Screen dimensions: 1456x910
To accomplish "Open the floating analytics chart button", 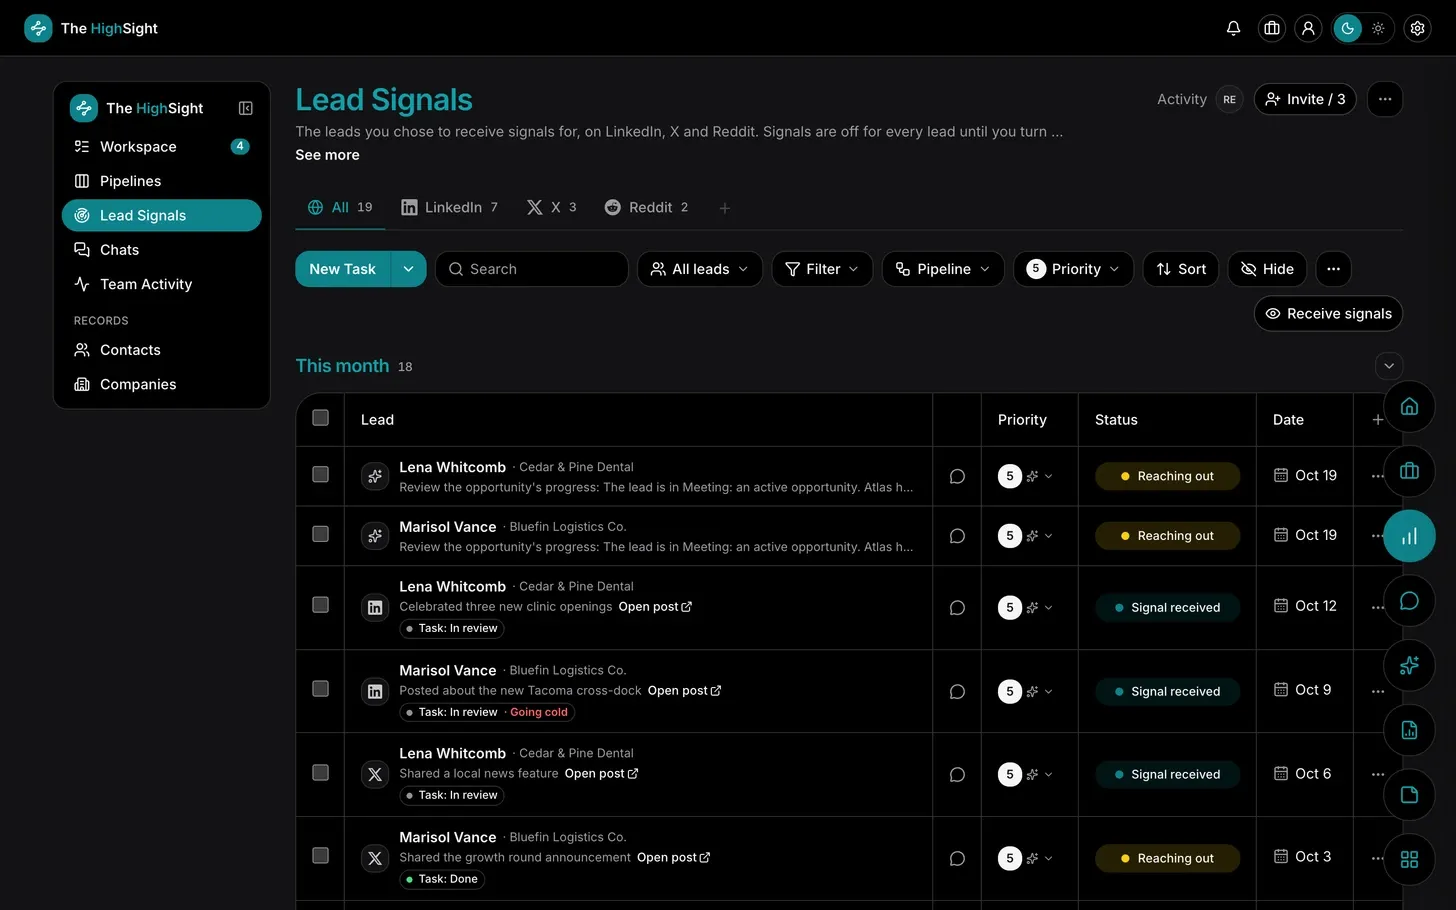I will coord(1409,536).
